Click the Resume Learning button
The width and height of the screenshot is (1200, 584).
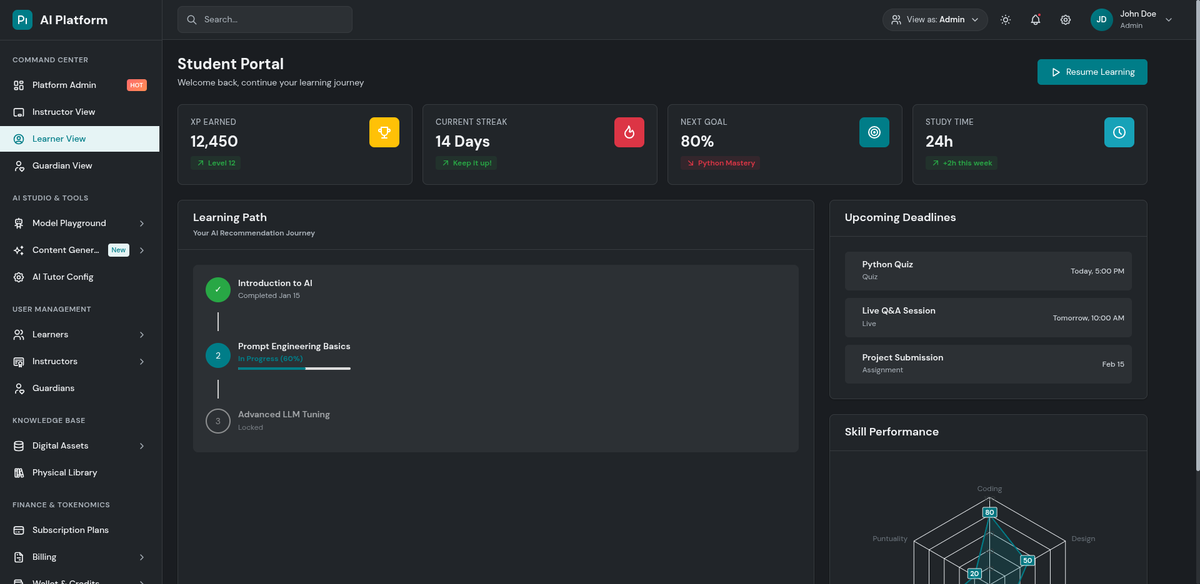coord(1092,72)
